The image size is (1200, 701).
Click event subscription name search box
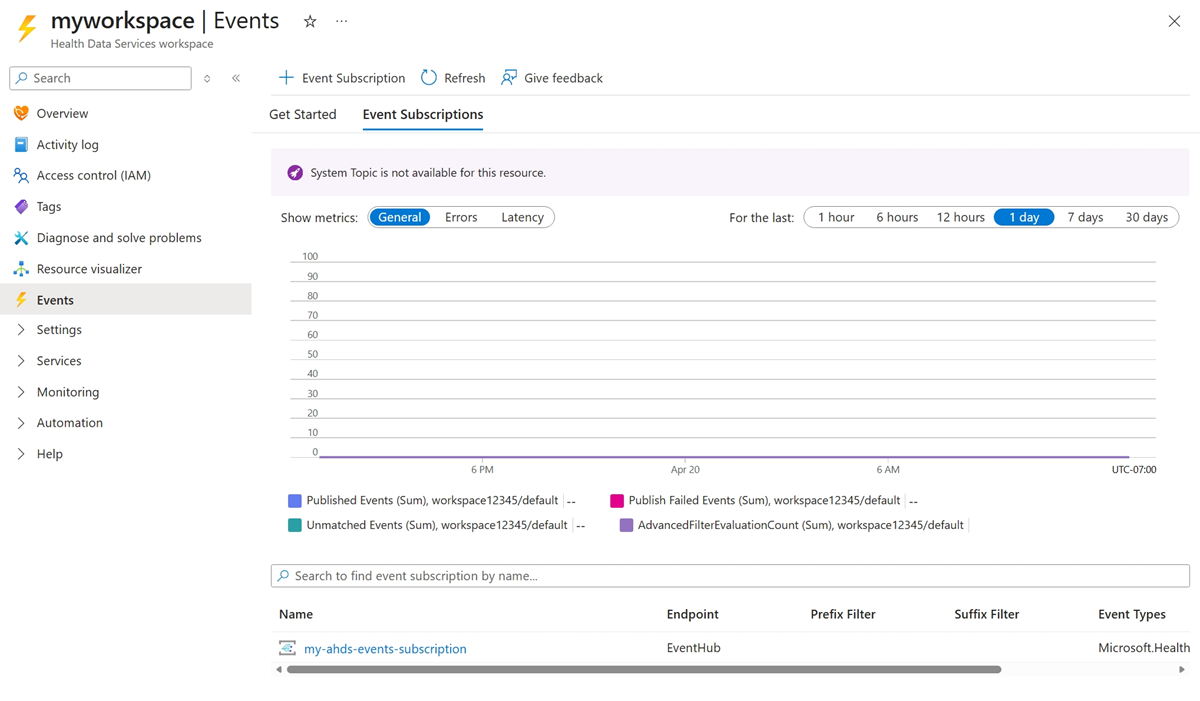tap(730, 576)
